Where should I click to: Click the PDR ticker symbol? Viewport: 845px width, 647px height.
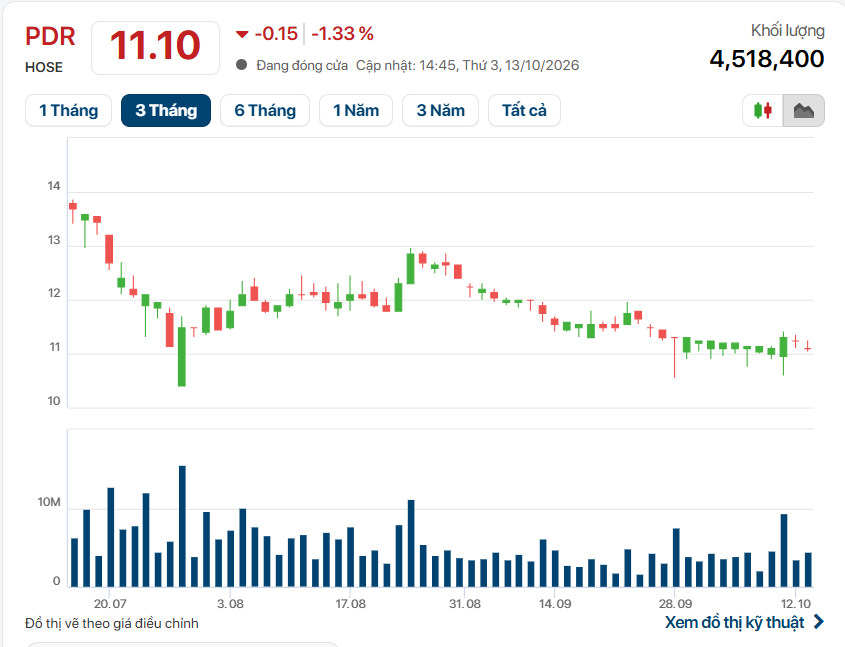click(50, 37)
